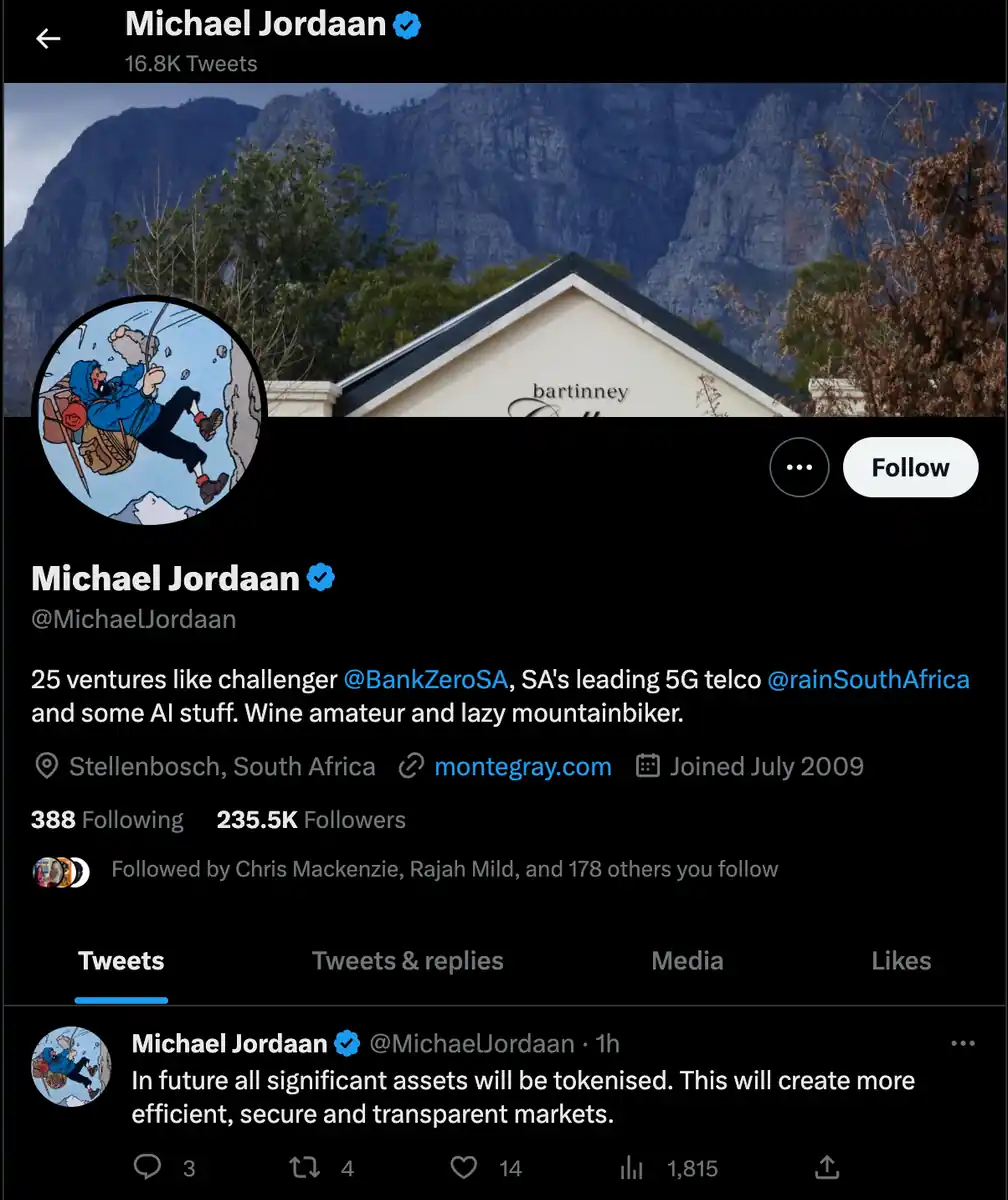Image resolution: width=1008 pixels, height=1200 pixels.
Task: View the 235.5K Followers list
Action: tap(311, 820)
